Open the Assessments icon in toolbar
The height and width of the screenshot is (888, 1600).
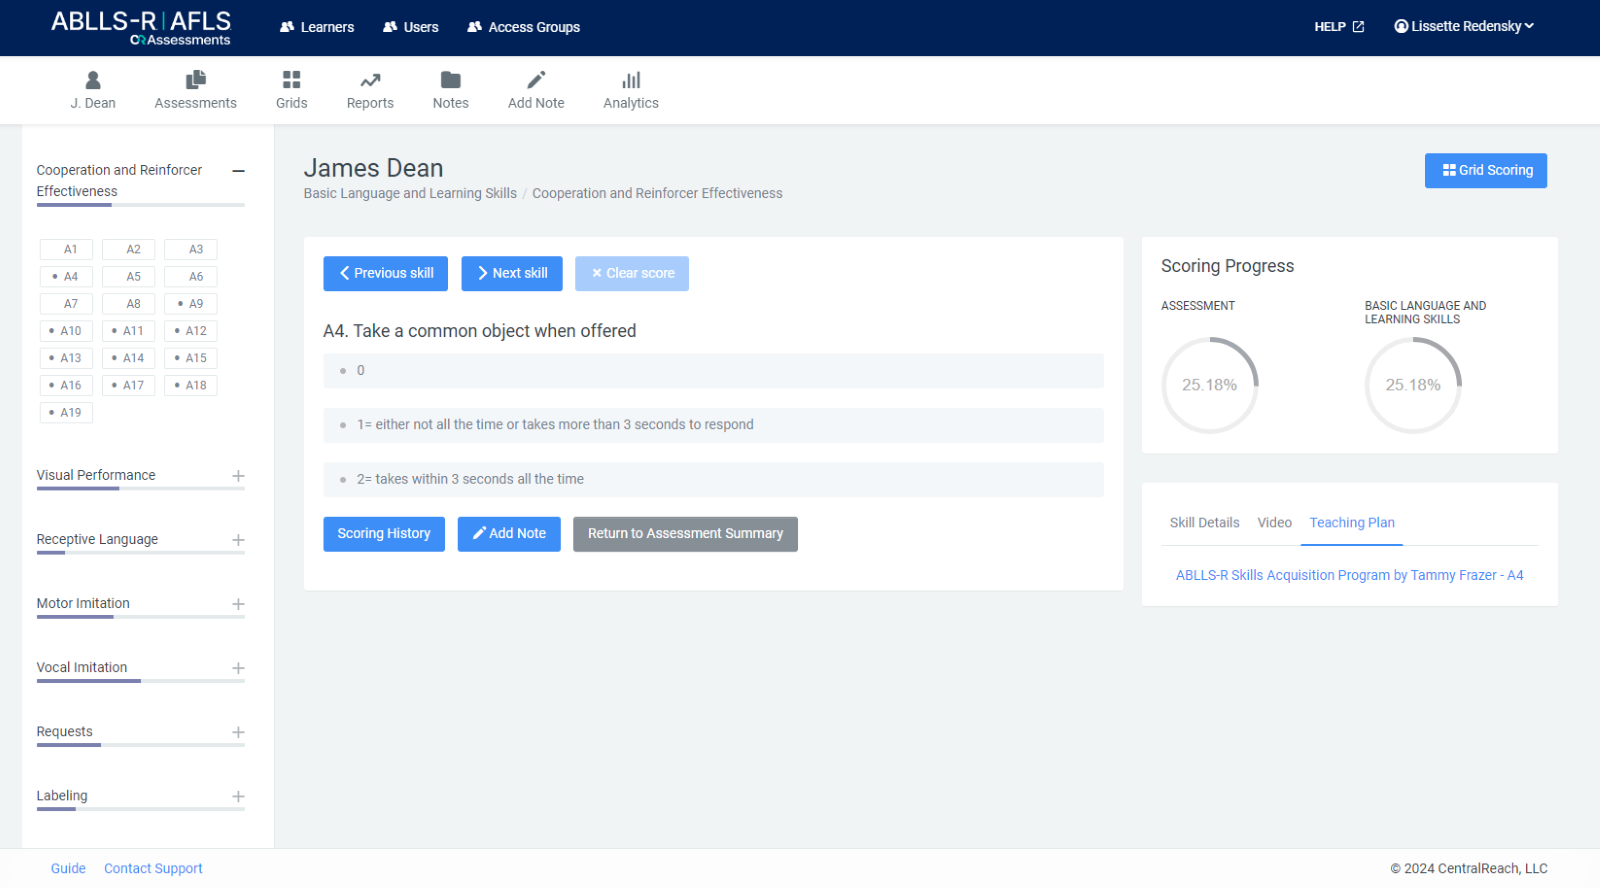click(x=195, y=80)
